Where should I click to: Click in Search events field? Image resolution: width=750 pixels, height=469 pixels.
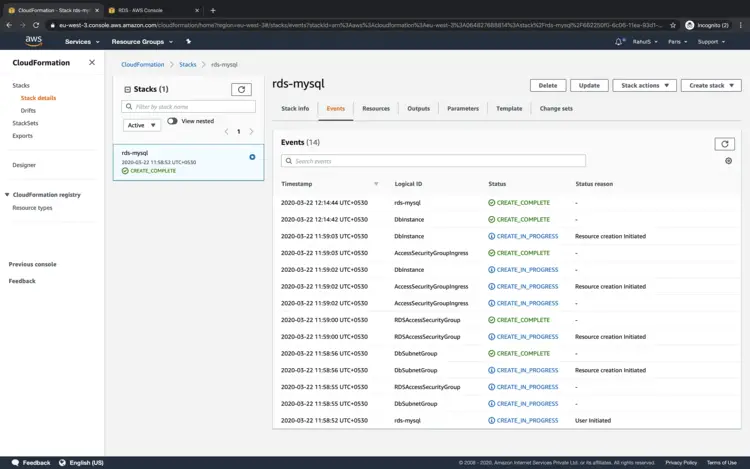coord(433,161)
